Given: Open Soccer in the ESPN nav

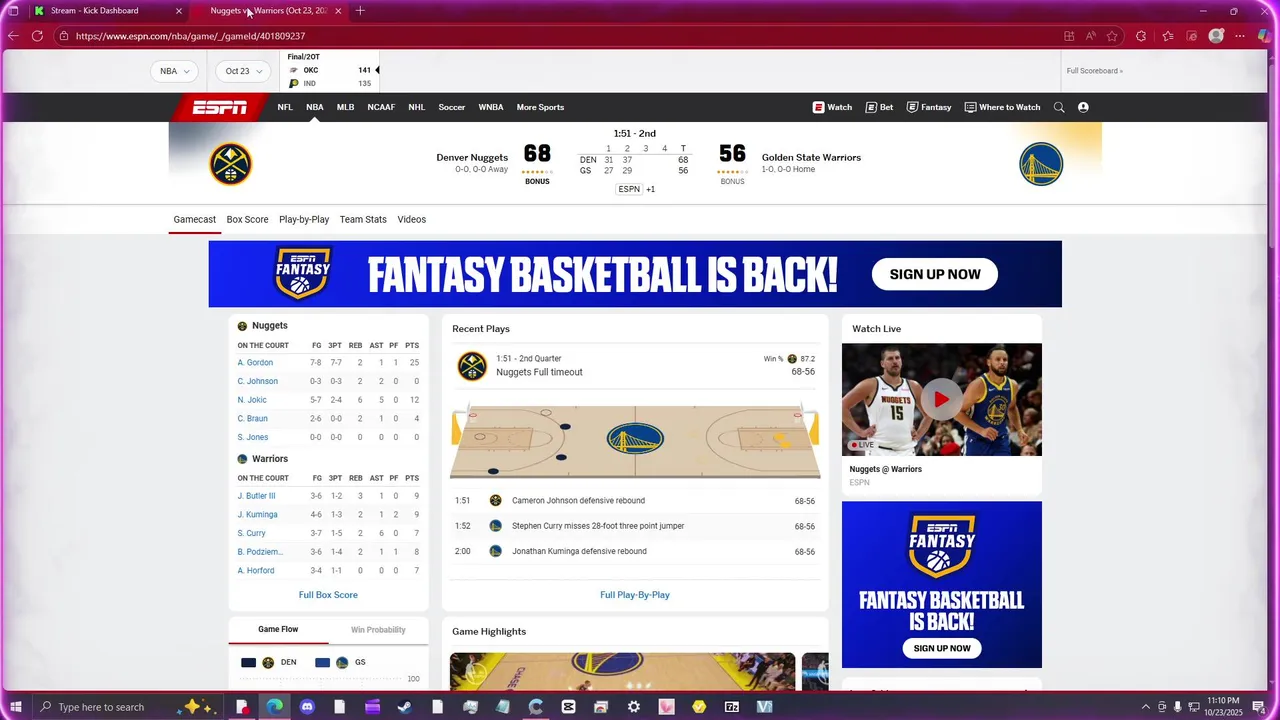Looking at the screenshot, I should (452, 107).
